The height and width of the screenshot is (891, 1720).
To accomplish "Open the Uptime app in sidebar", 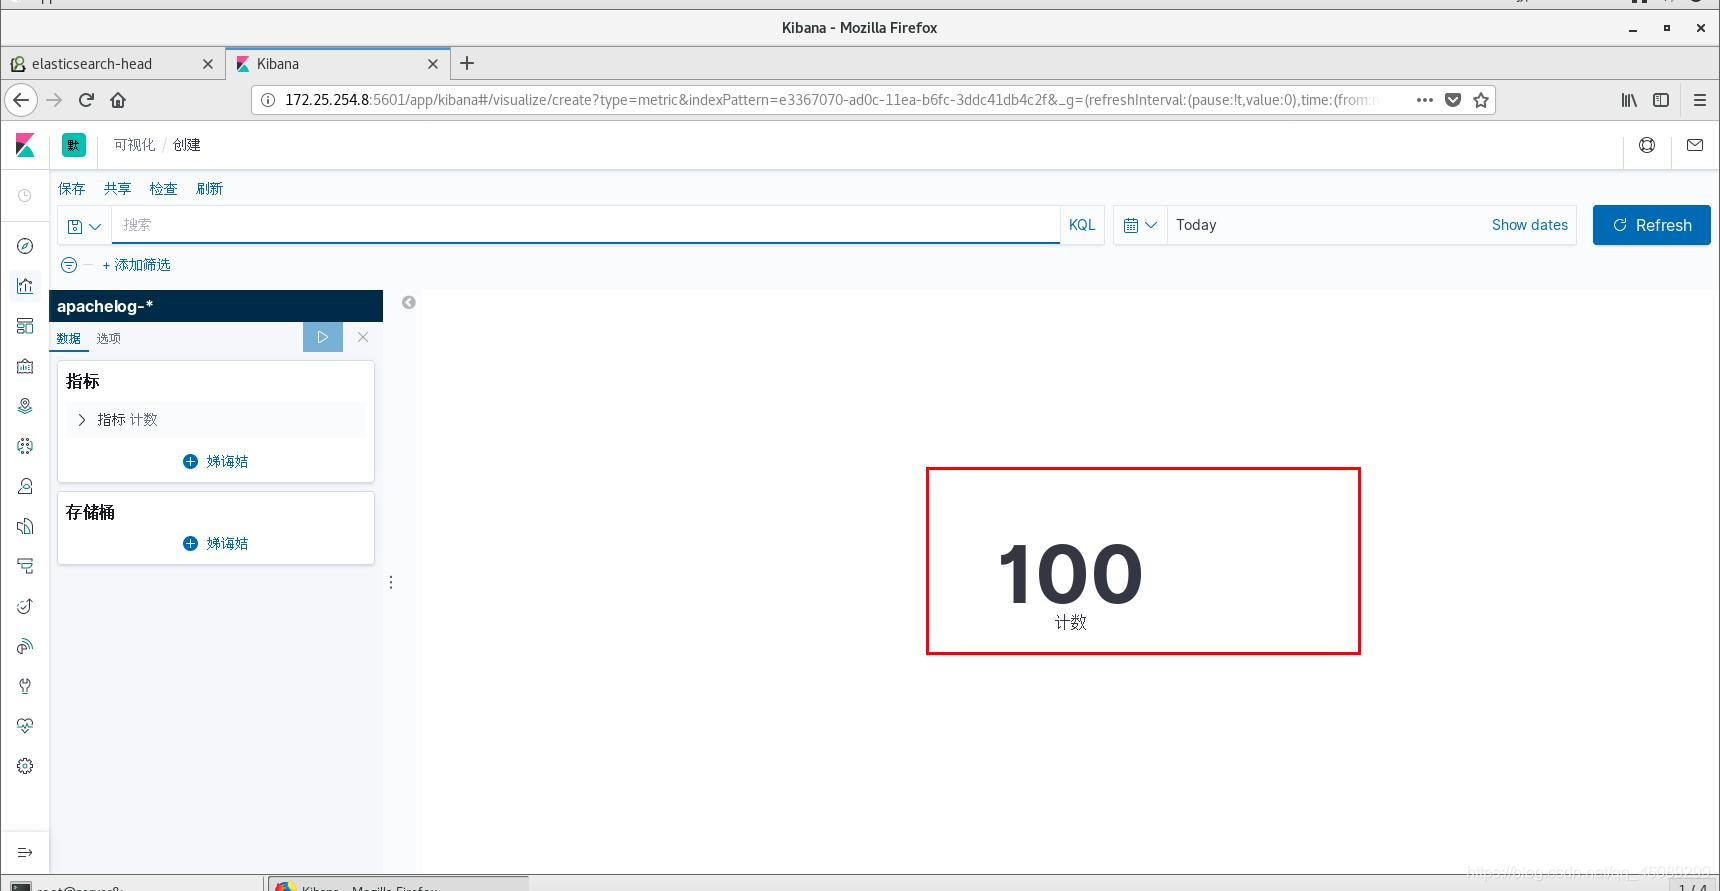I will pos(25,606).
